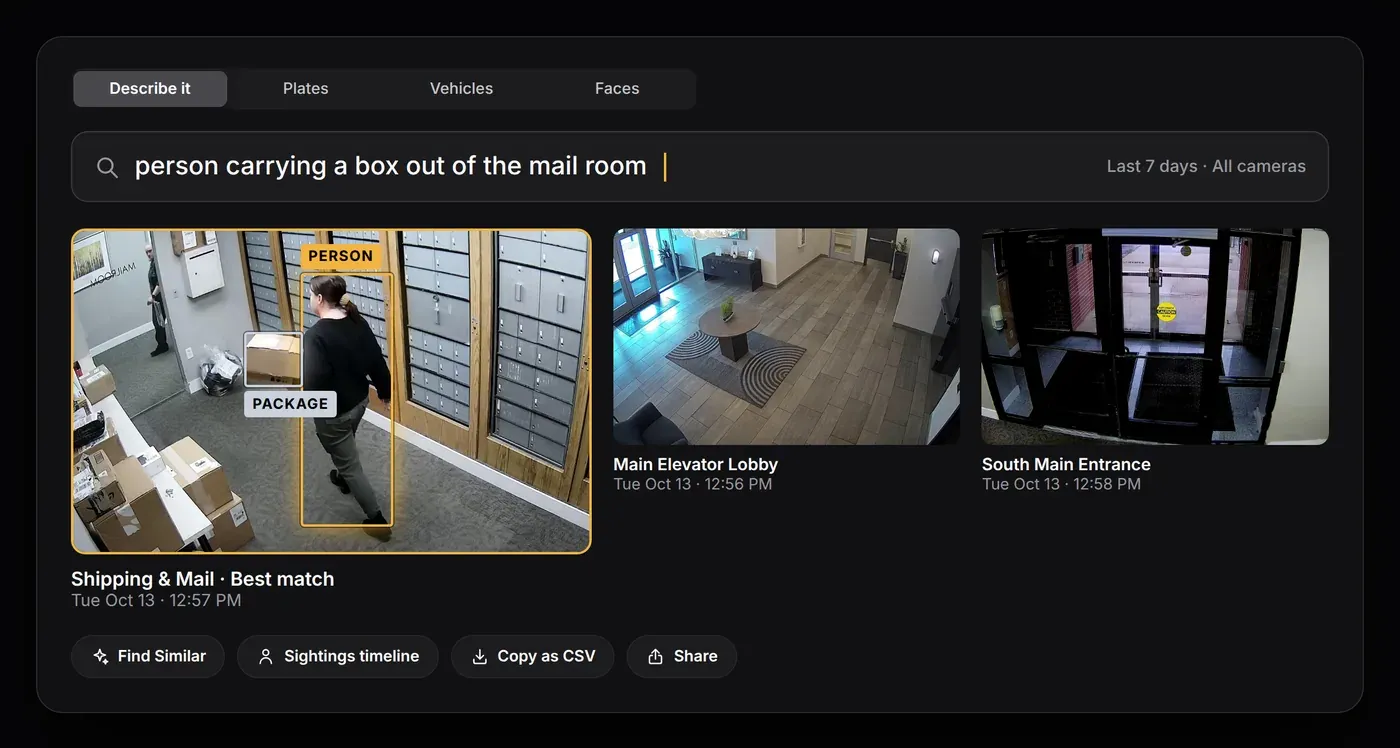Select the Vehicles tab
1400x748 pixels.
461,89
